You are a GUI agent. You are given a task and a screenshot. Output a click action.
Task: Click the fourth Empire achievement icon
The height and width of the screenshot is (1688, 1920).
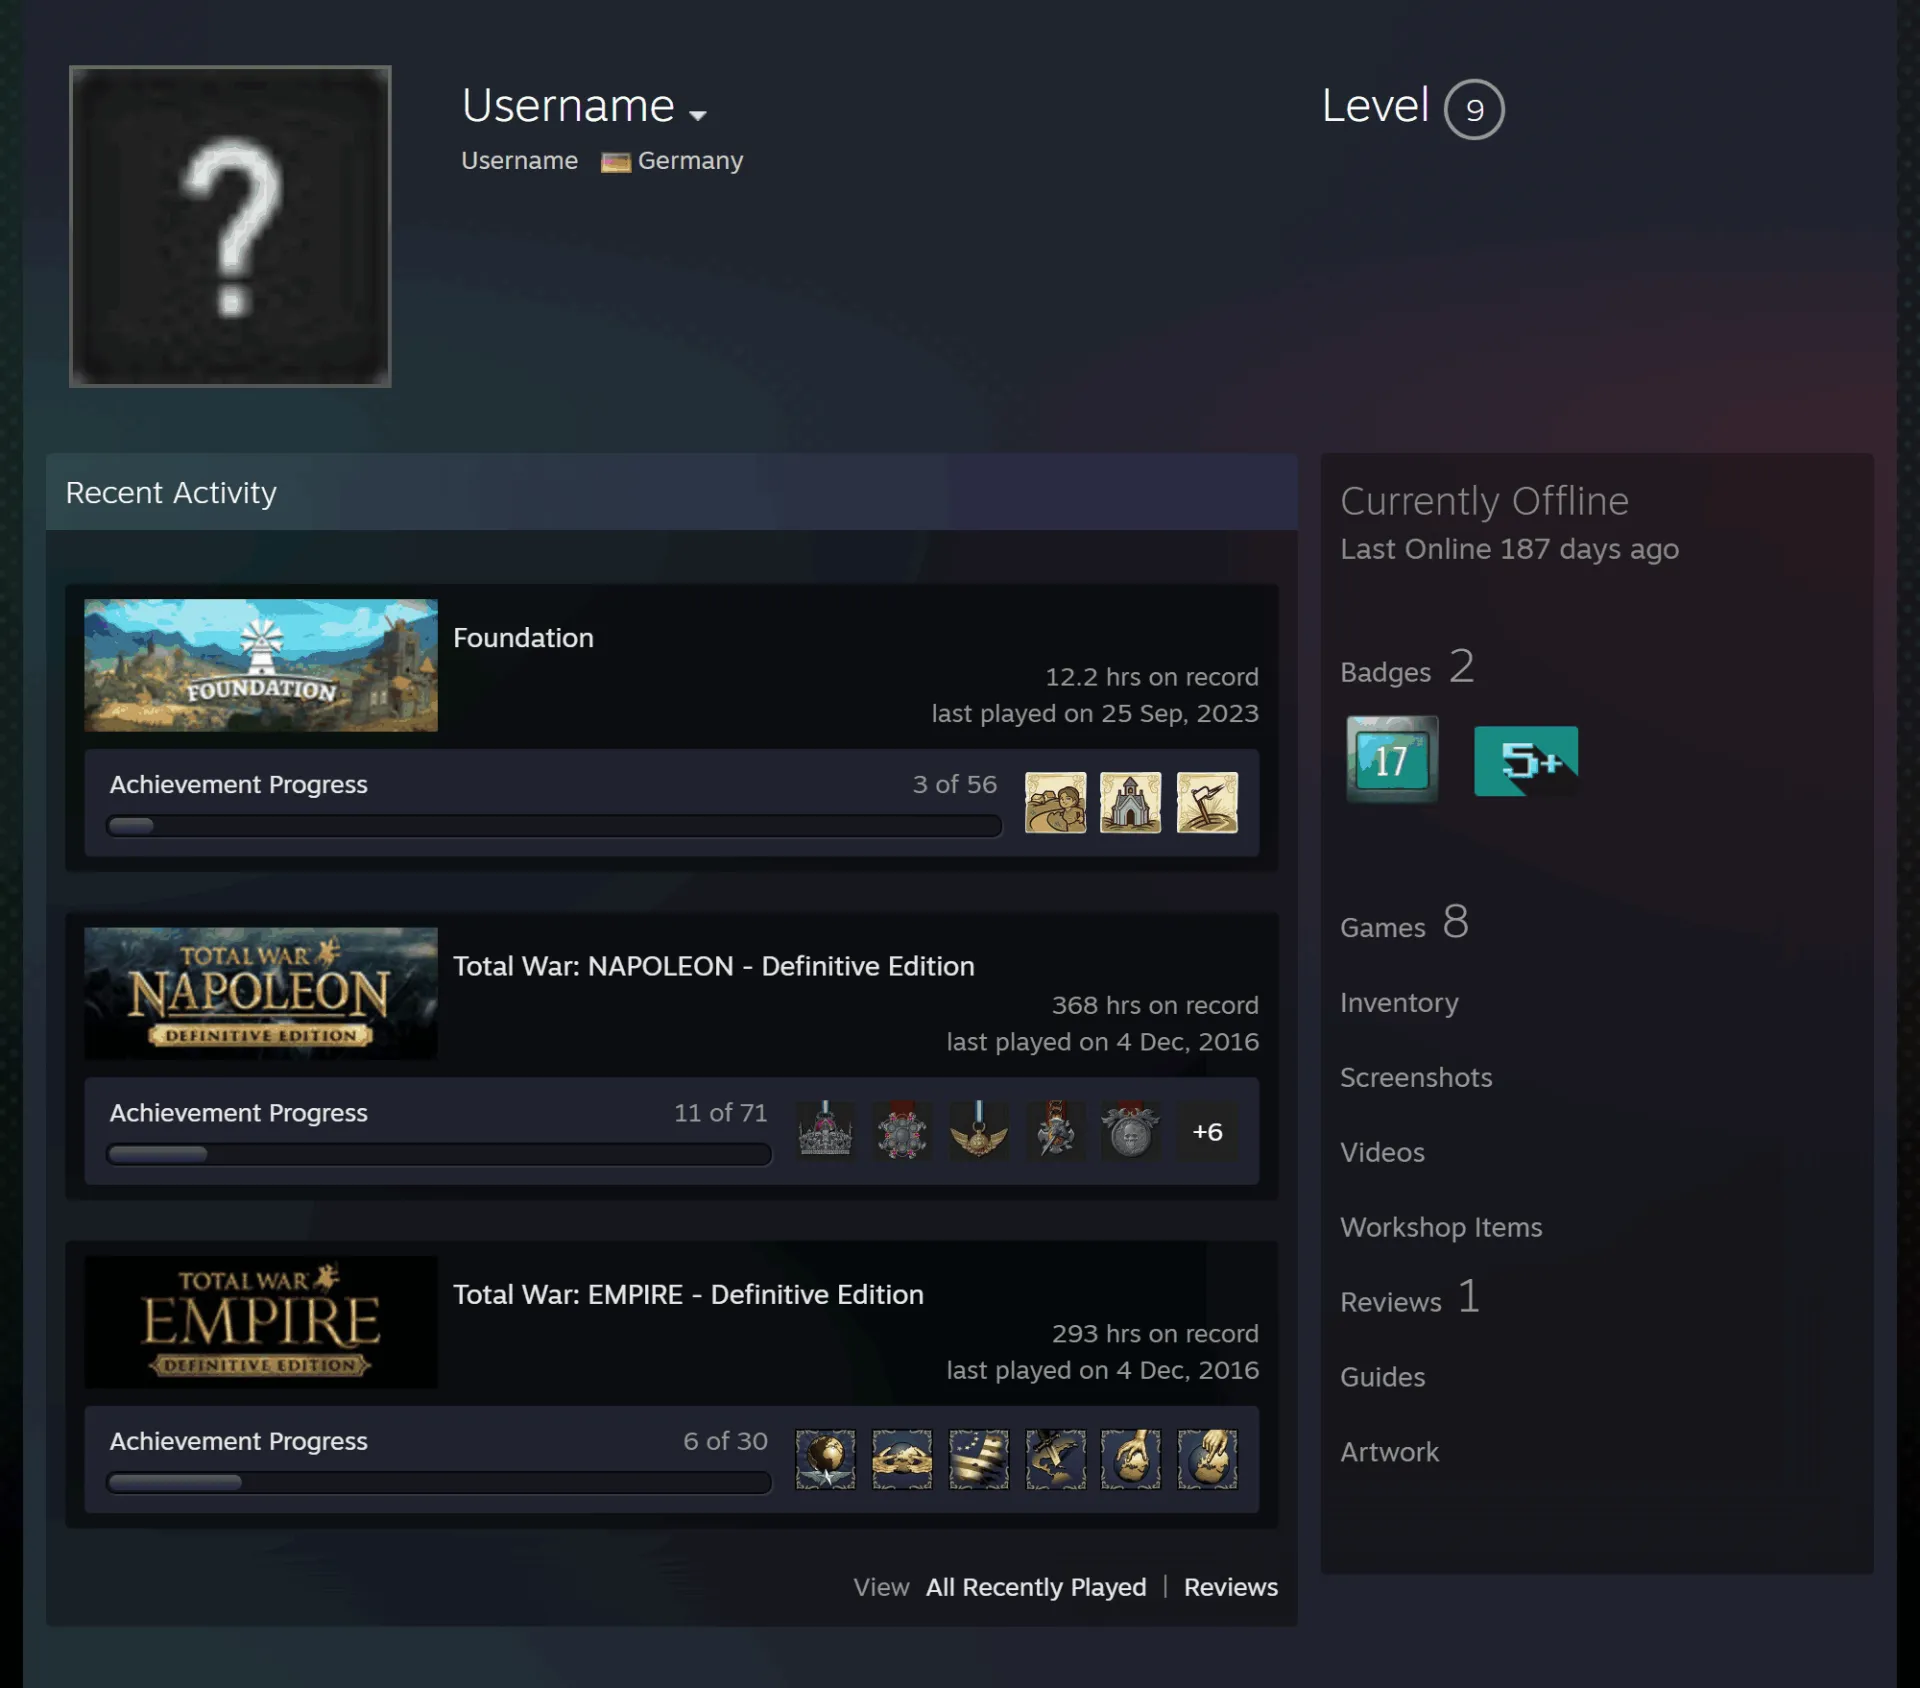[1055, 1459]
